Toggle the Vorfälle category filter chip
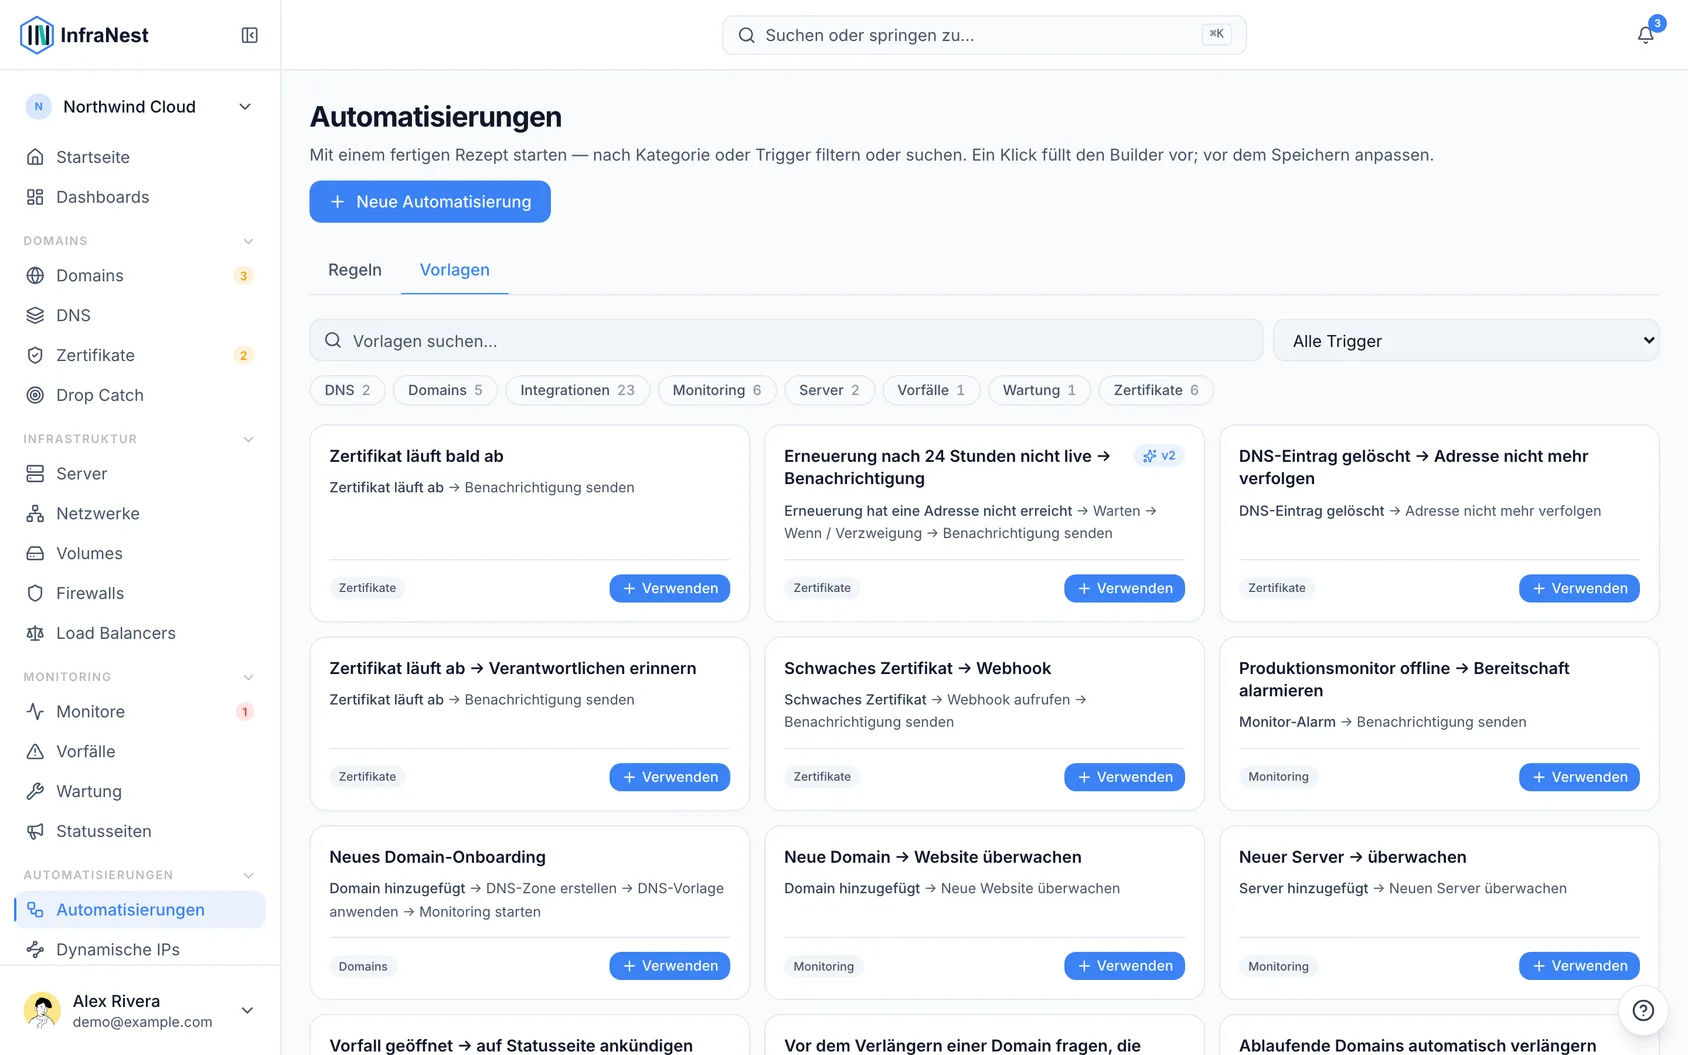The width and height of the screenshot is (1688, 1055). [931, 390]
